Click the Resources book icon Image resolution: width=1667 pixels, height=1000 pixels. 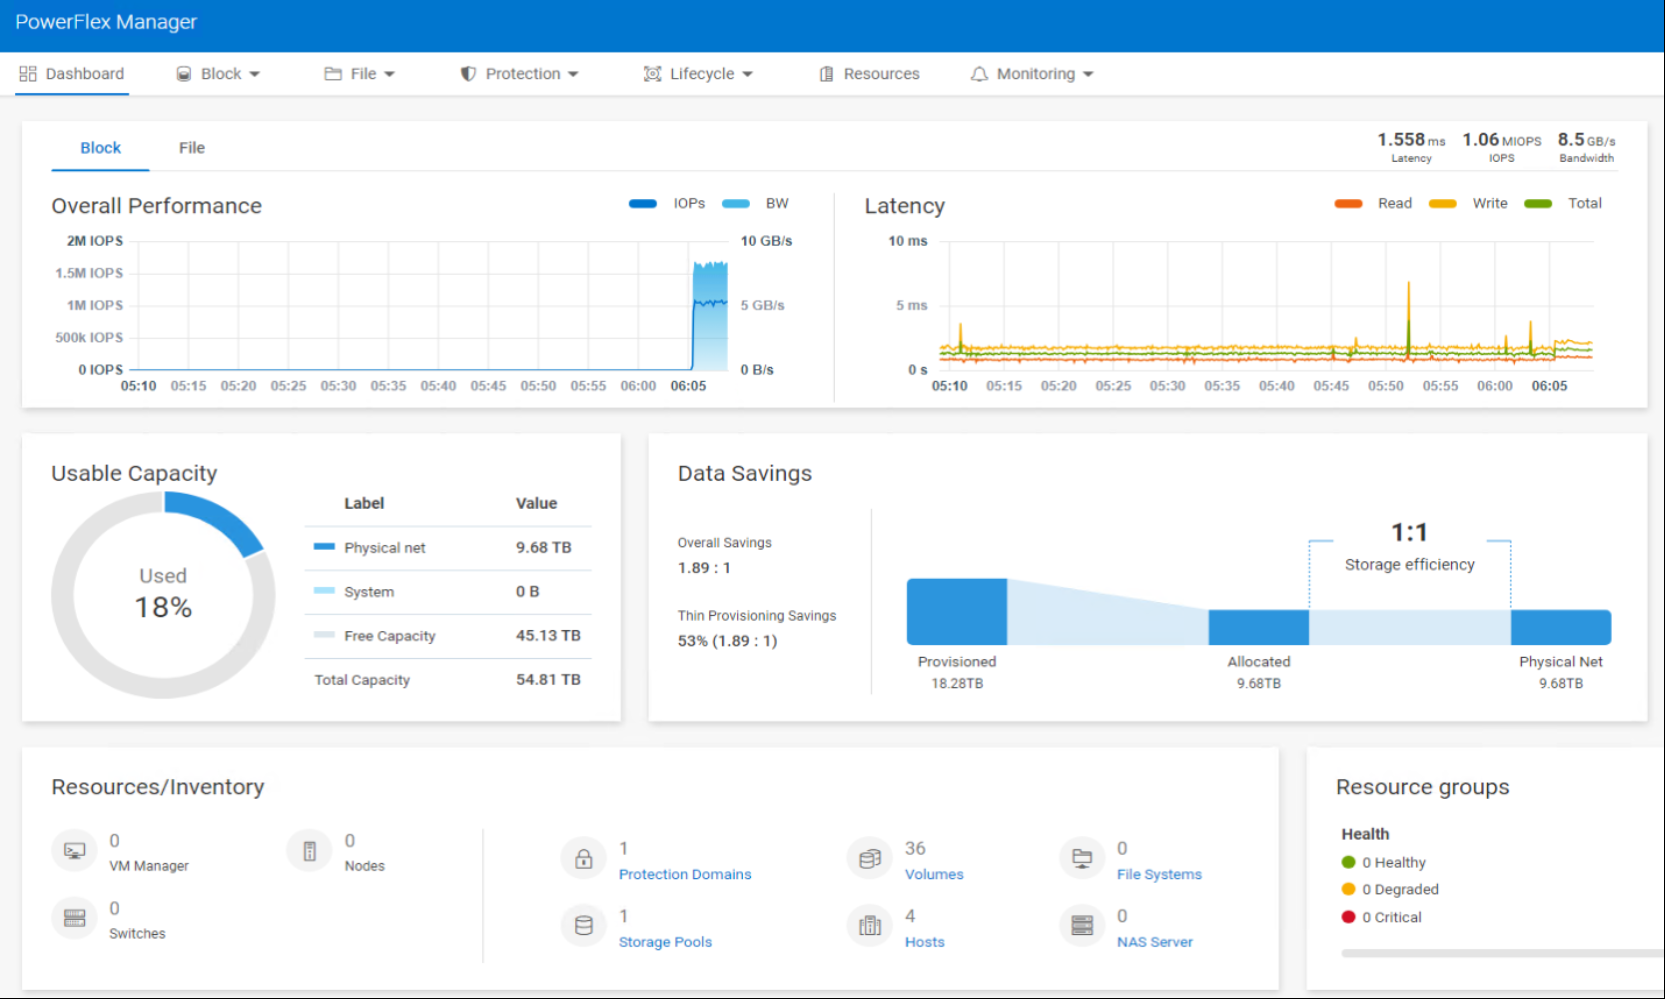(x=827, y=74)
